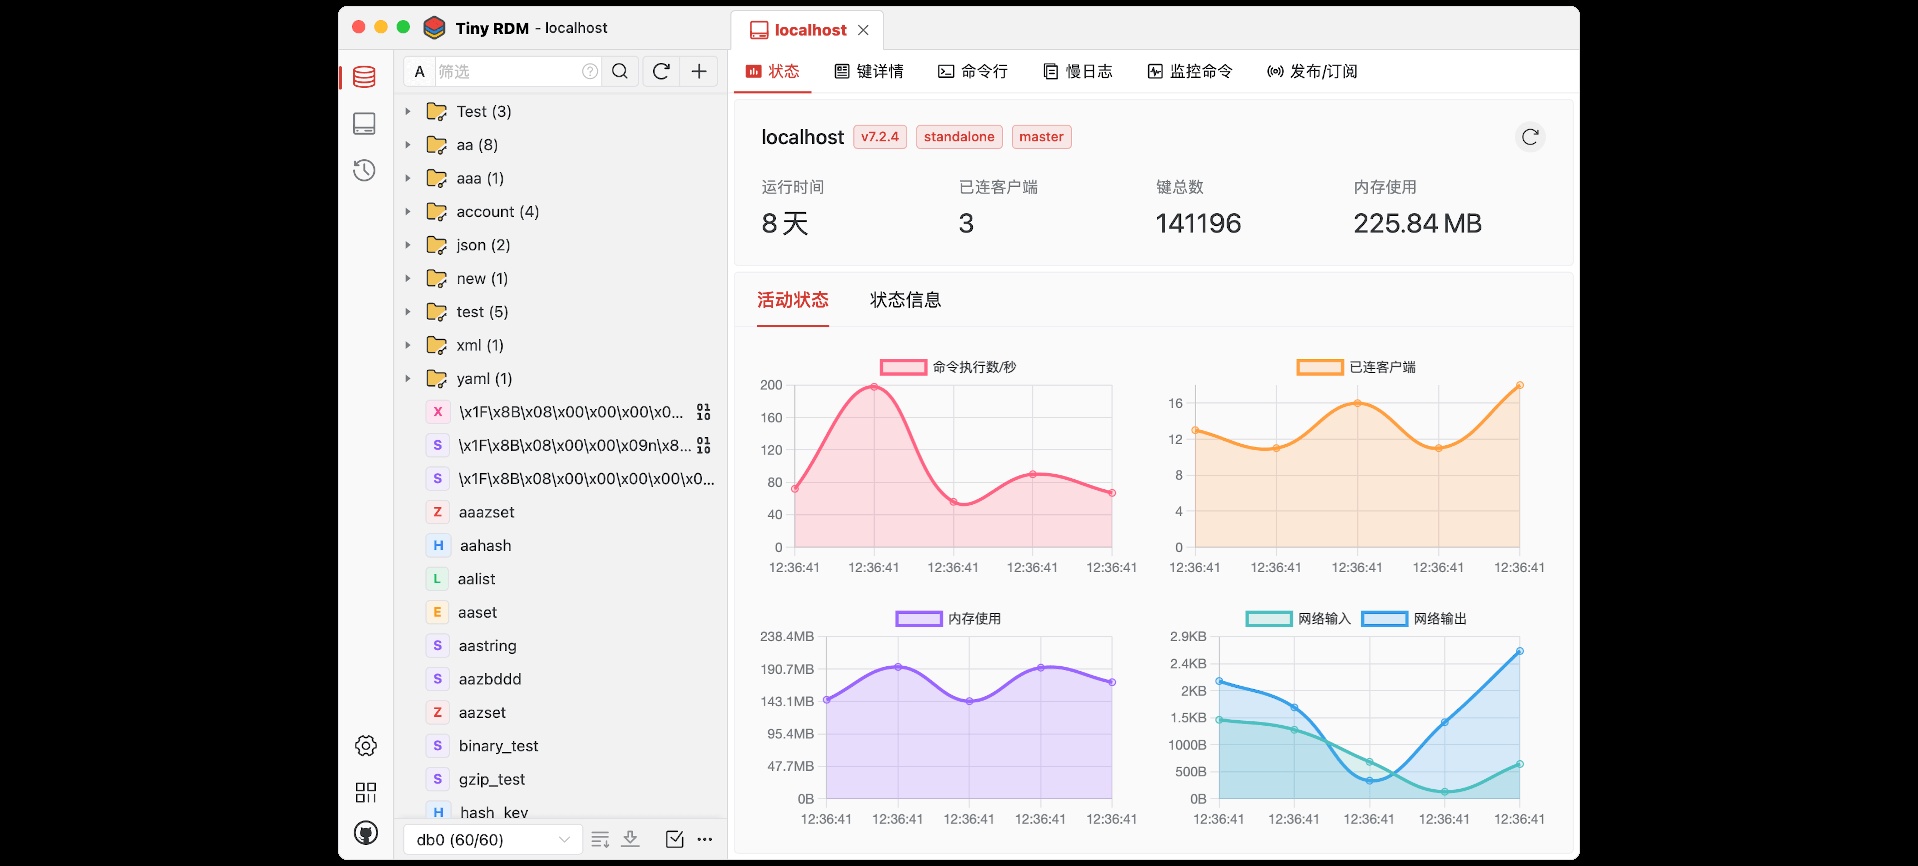Toggle the 命令执行数/秒 chart legend
Screen dimensions: 1918x866
947,367
